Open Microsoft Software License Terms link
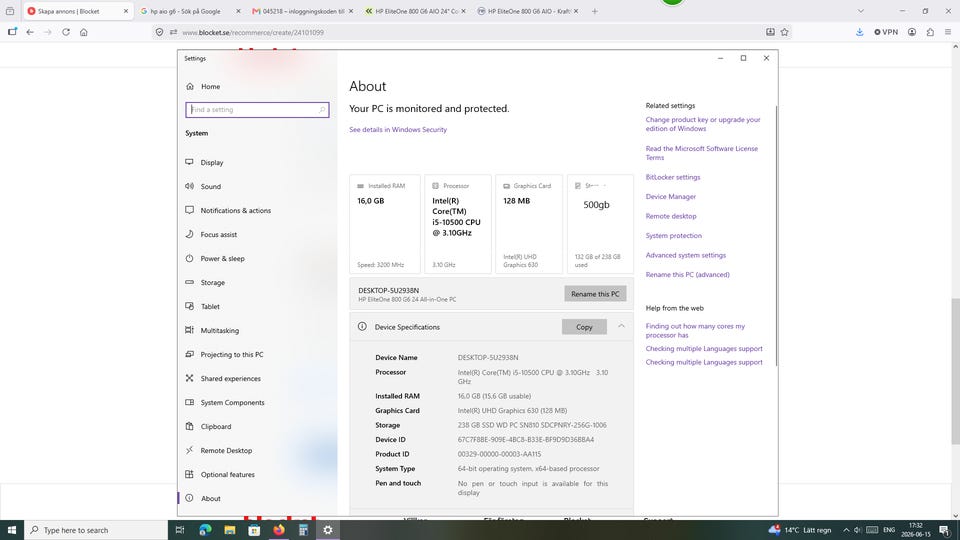960x540 pixels. pos(702,153)
